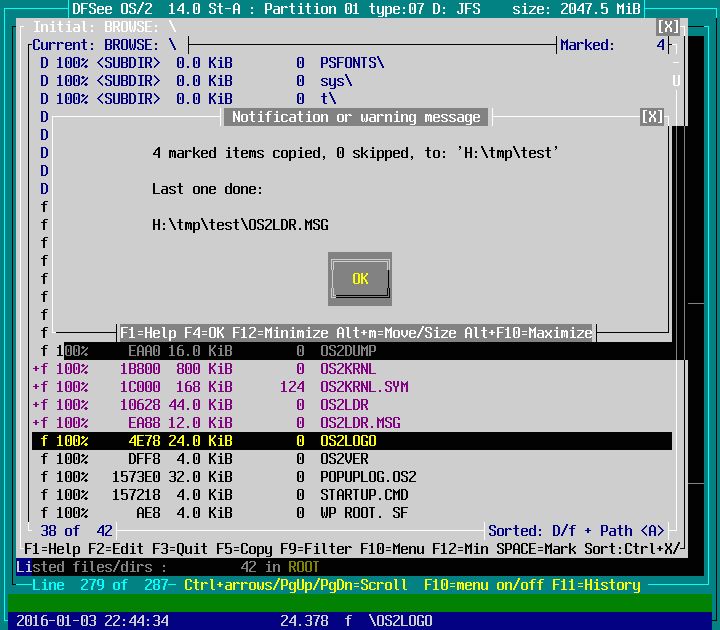Viewport: 720px width, 630px height.
Task: Close the Notification or warning message dialog
Action: coord(652,117)
